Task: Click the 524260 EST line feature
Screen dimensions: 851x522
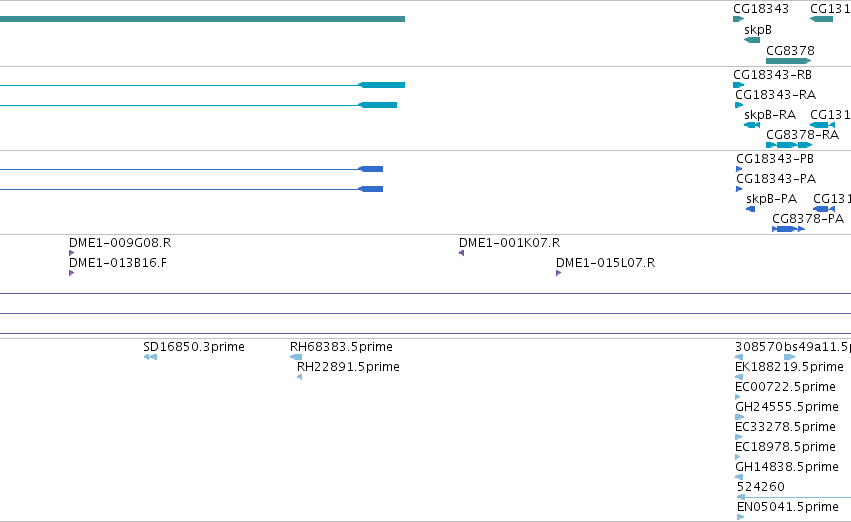Action: (x=794, y=497)
